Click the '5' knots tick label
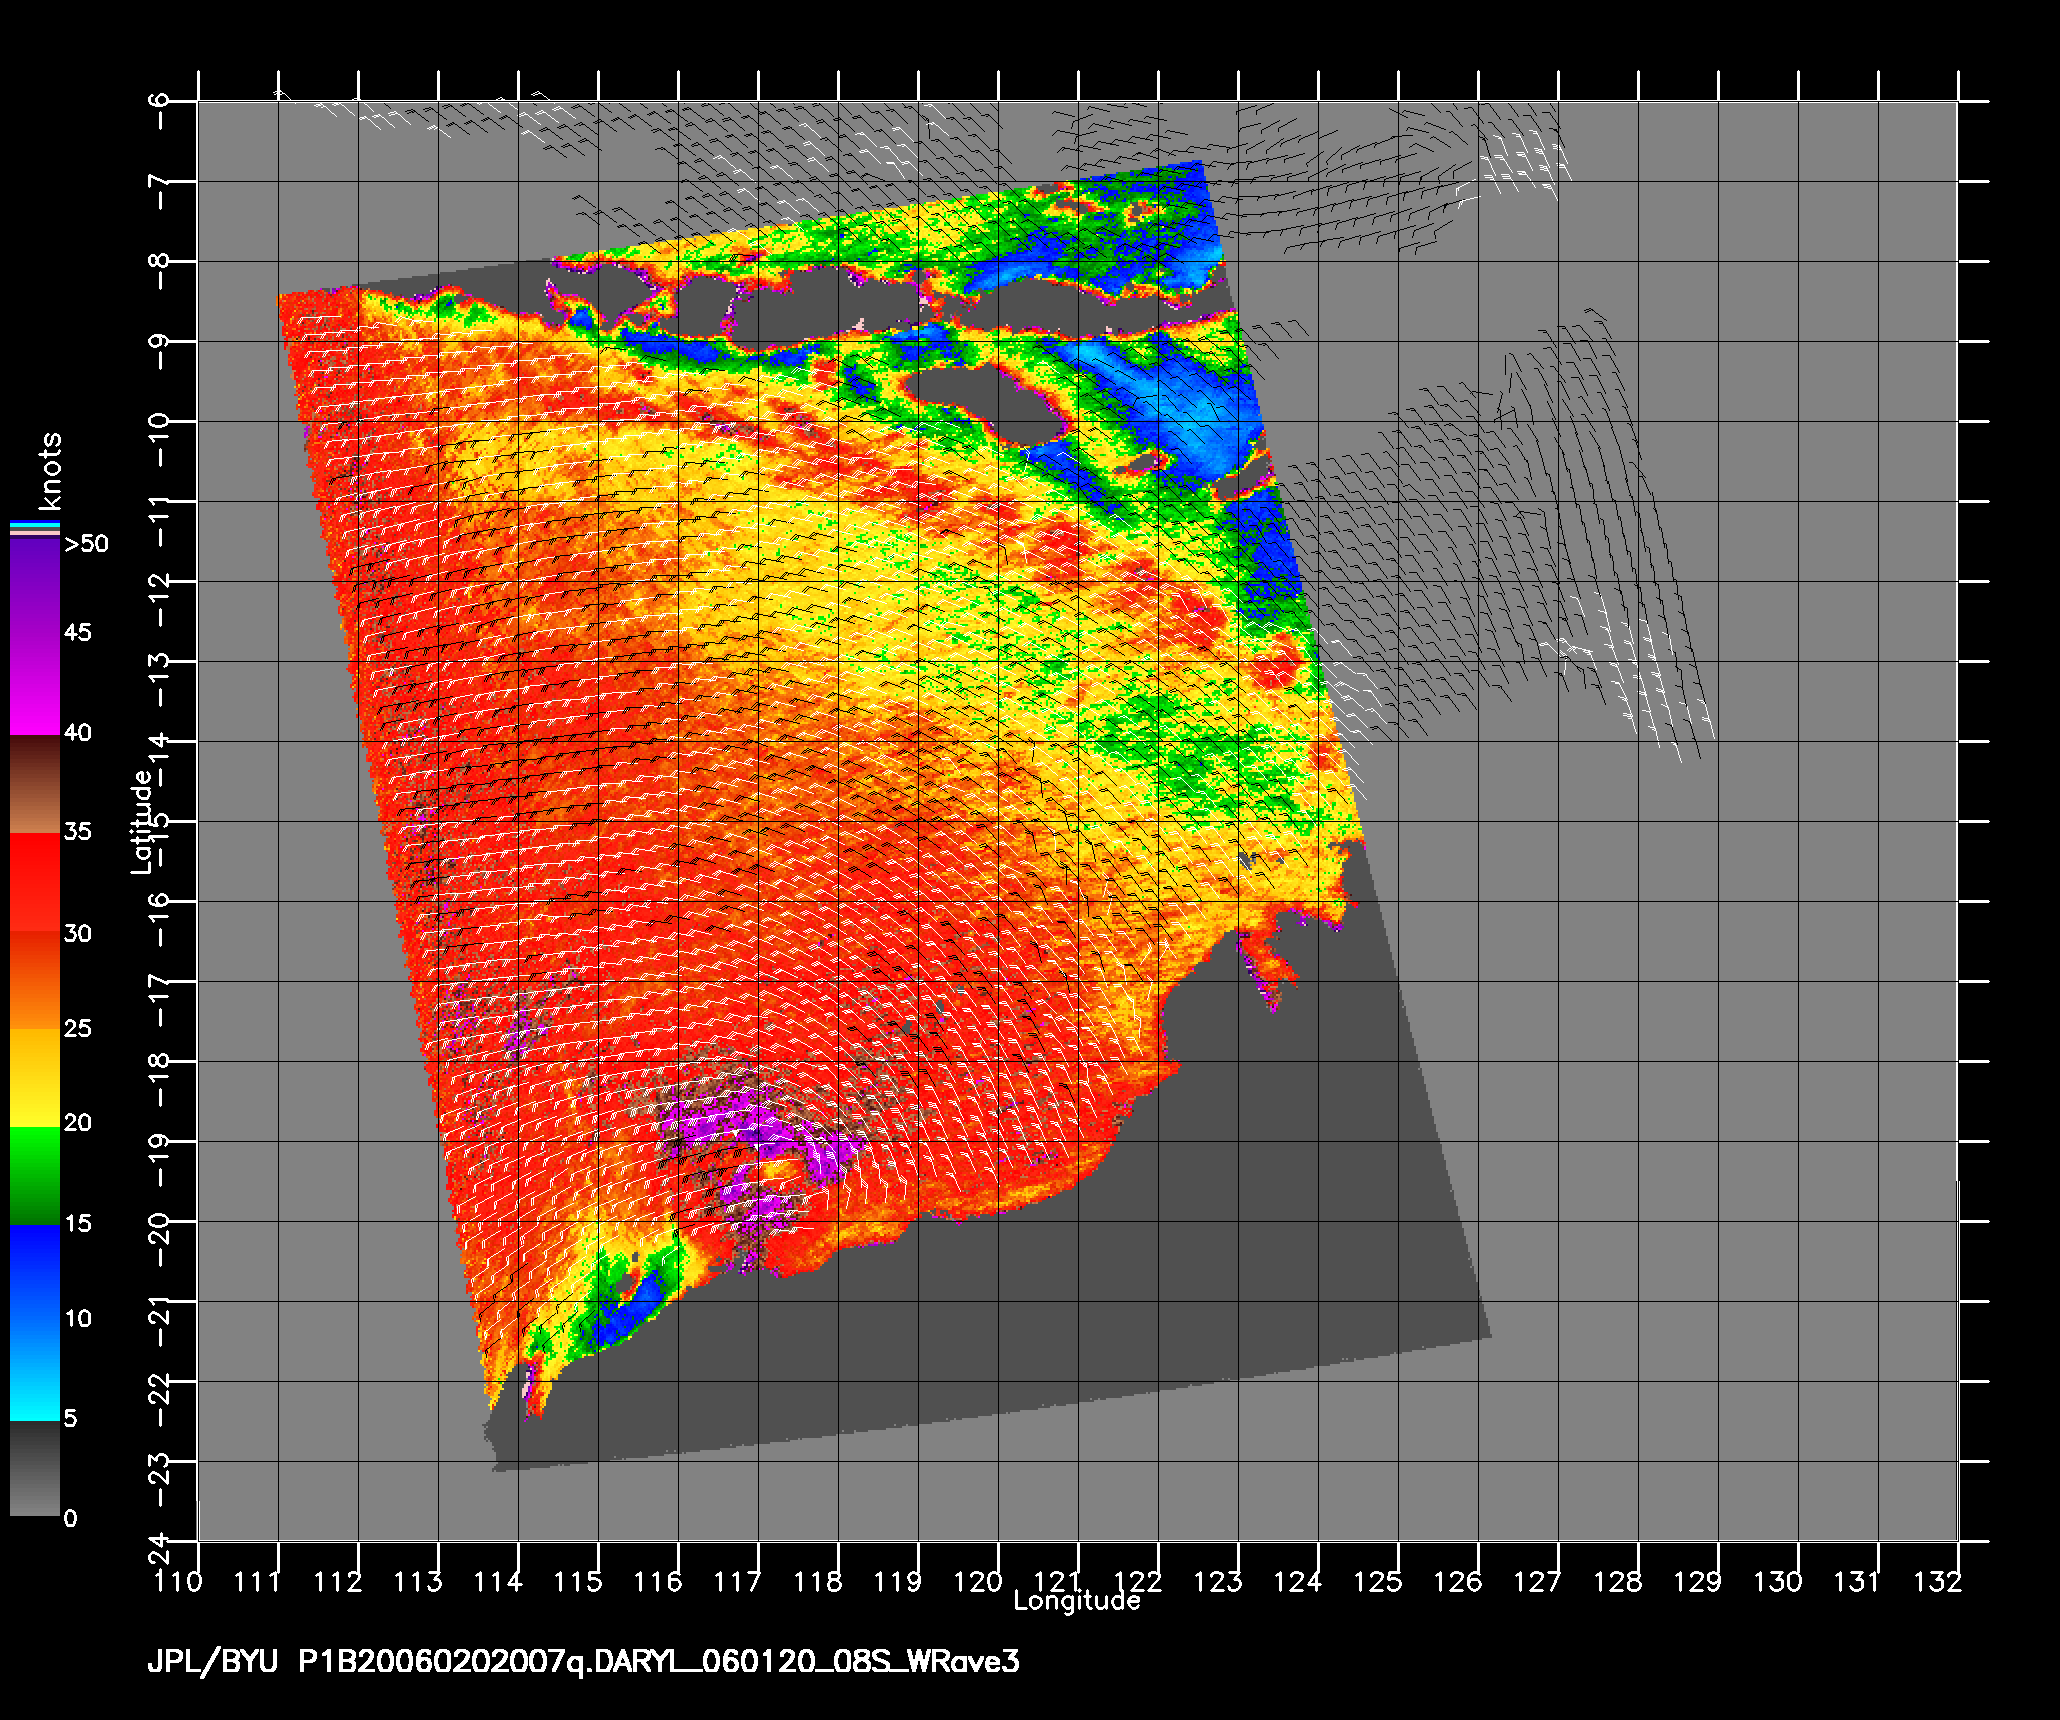 point(70,1419)
